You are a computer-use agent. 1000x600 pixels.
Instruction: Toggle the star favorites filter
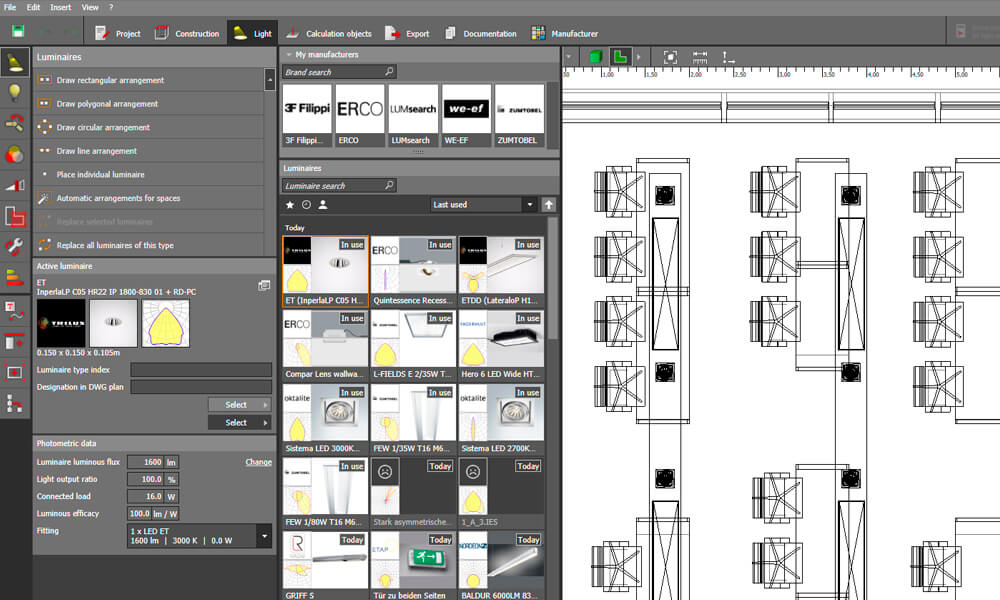pos(290,205)
